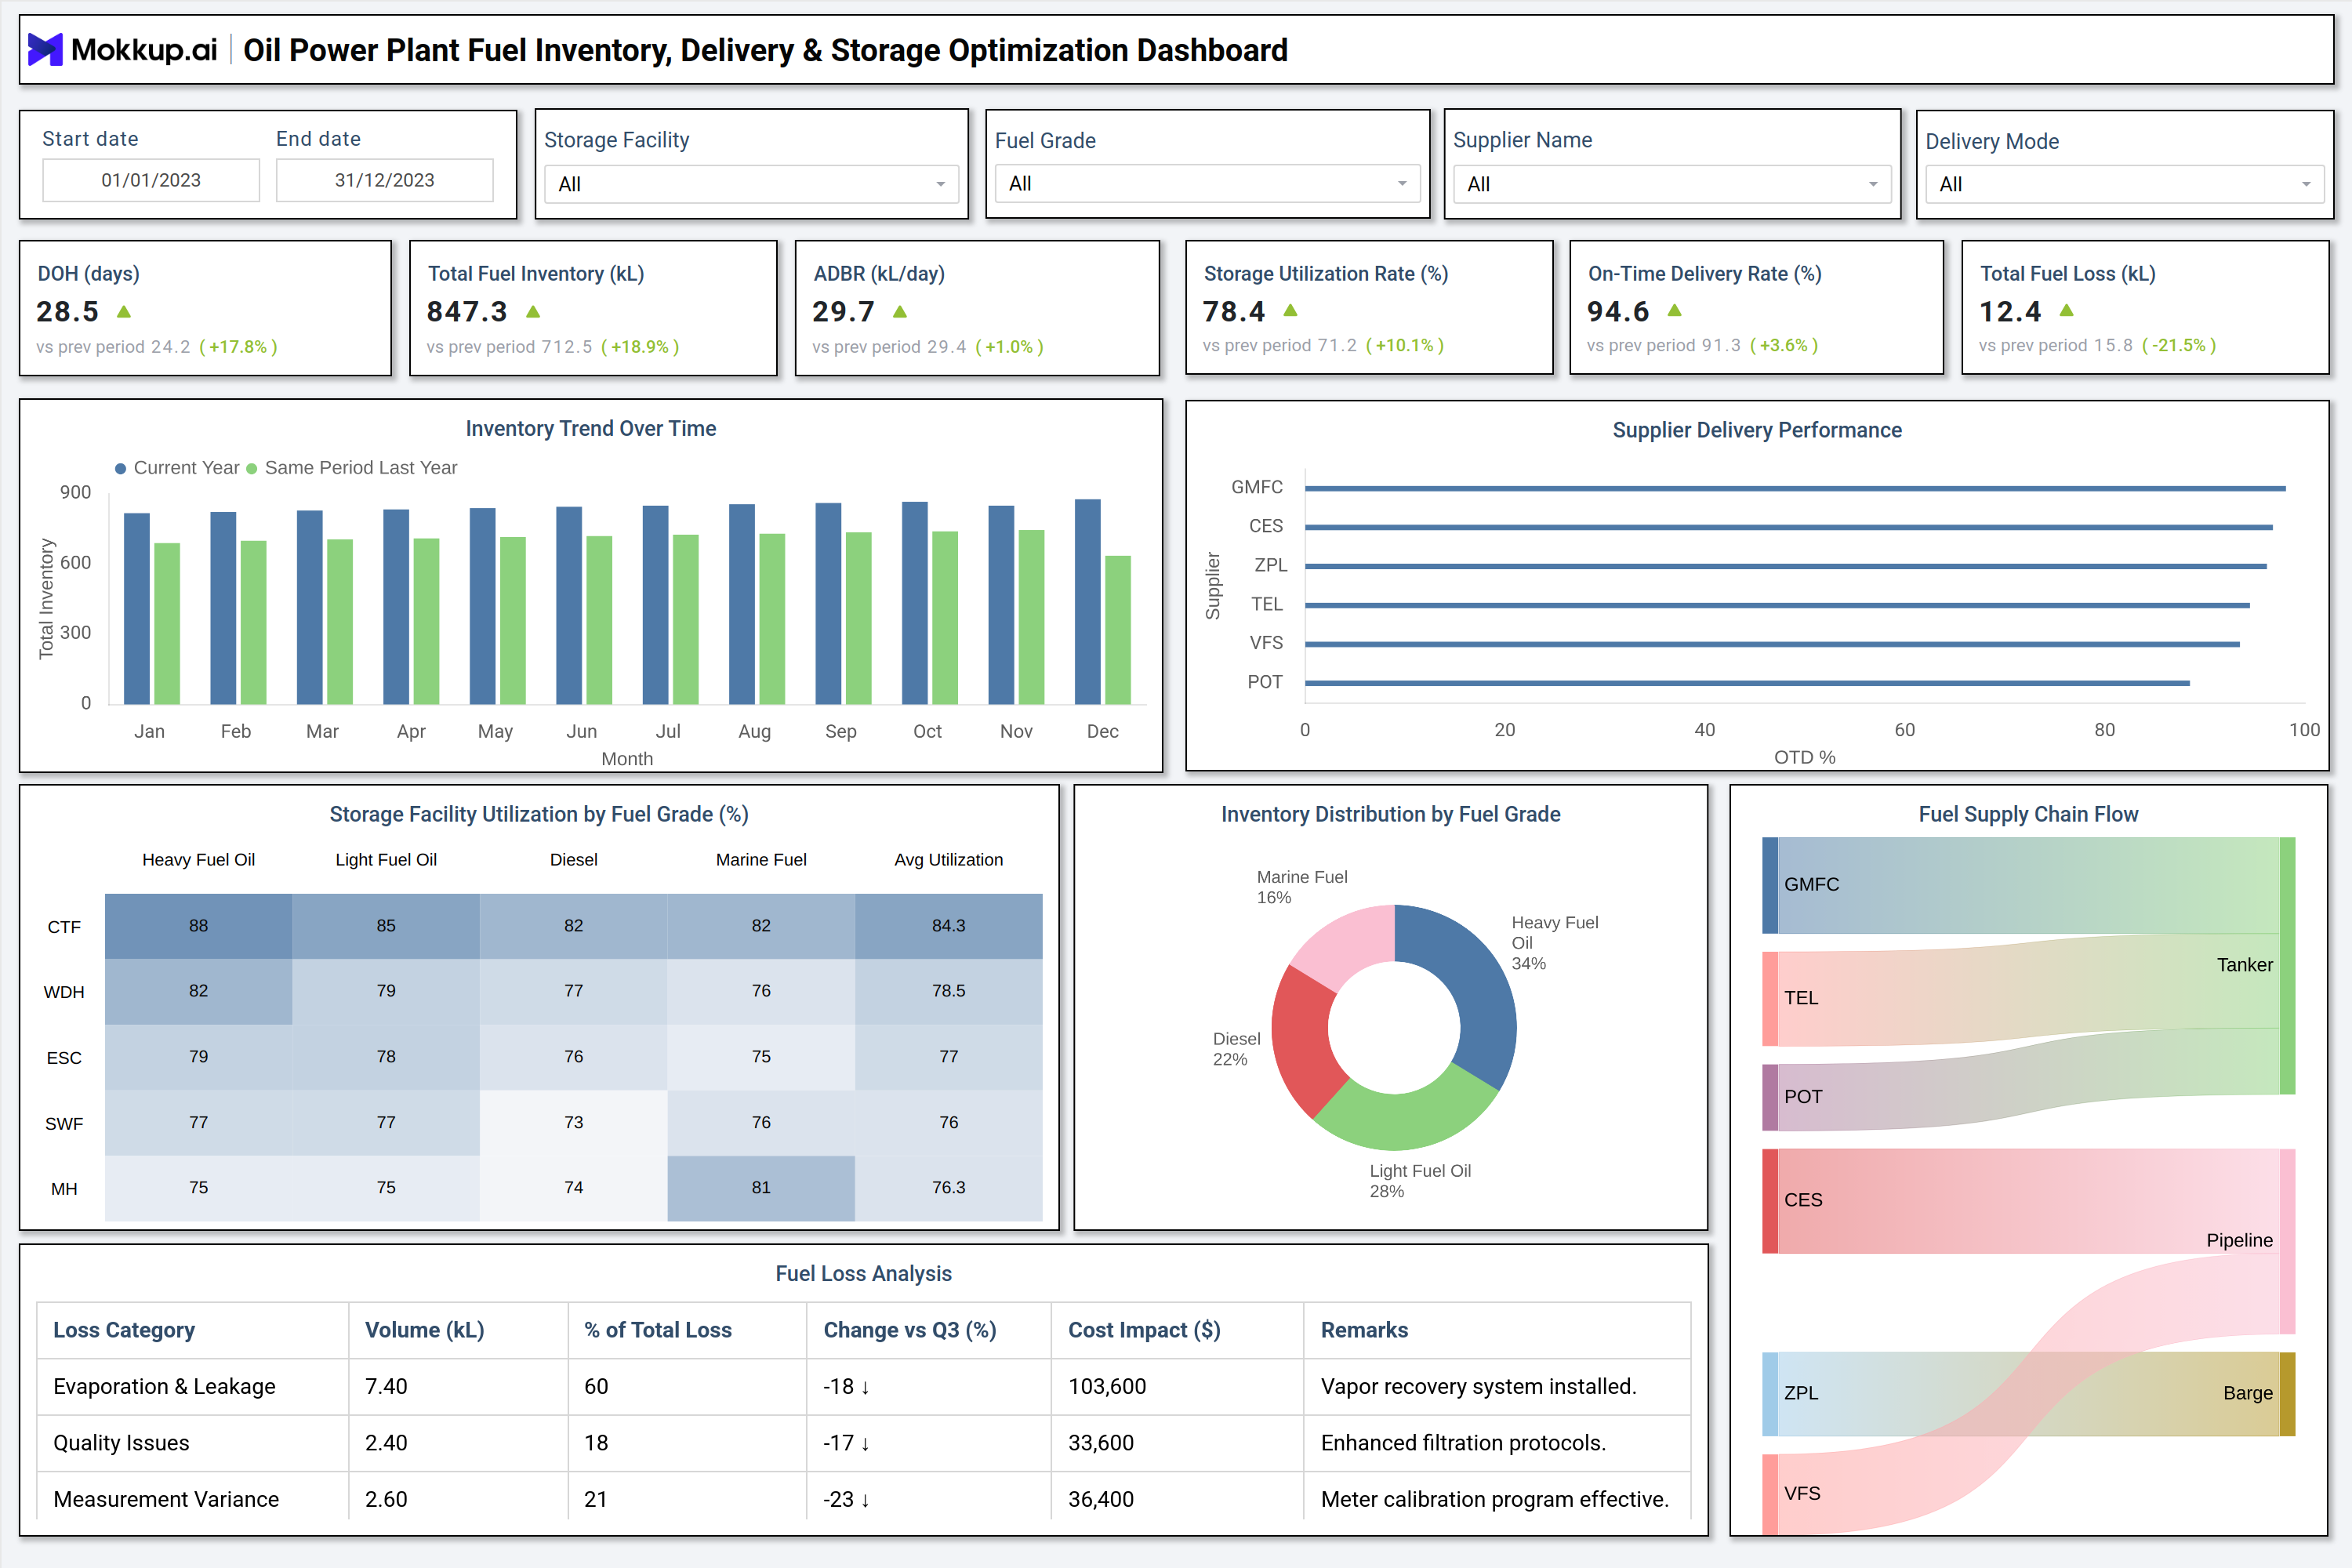Click the POT node in supply chain flow
Image resolution: width=2352 pixels, height=1568 pixels.
pos(1770,1097)
